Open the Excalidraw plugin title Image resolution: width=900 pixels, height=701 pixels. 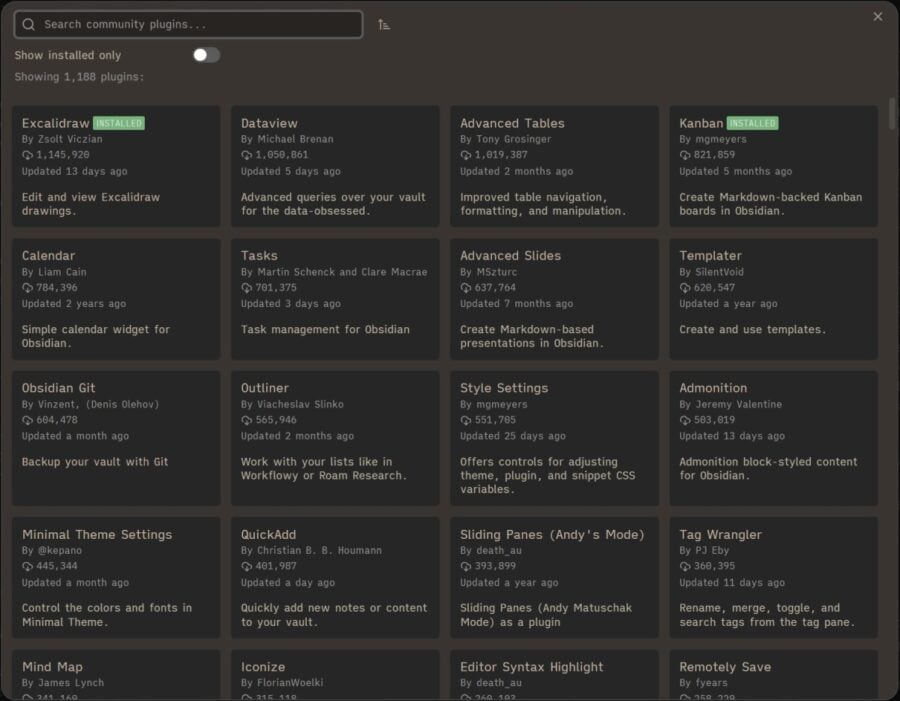point(56,123)
